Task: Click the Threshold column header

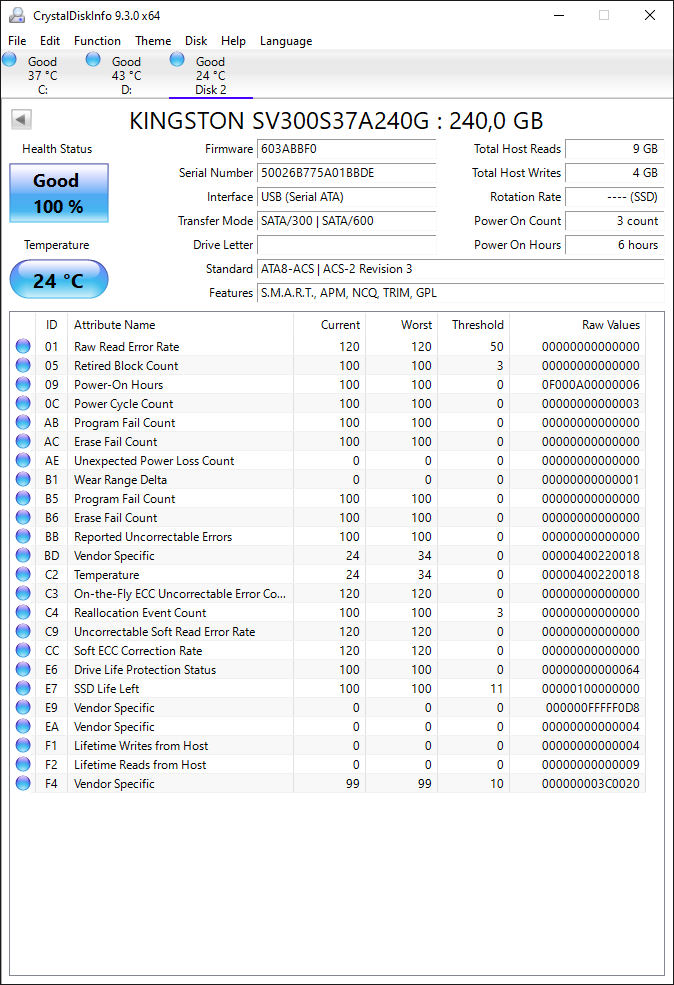Action: [473, 325]
